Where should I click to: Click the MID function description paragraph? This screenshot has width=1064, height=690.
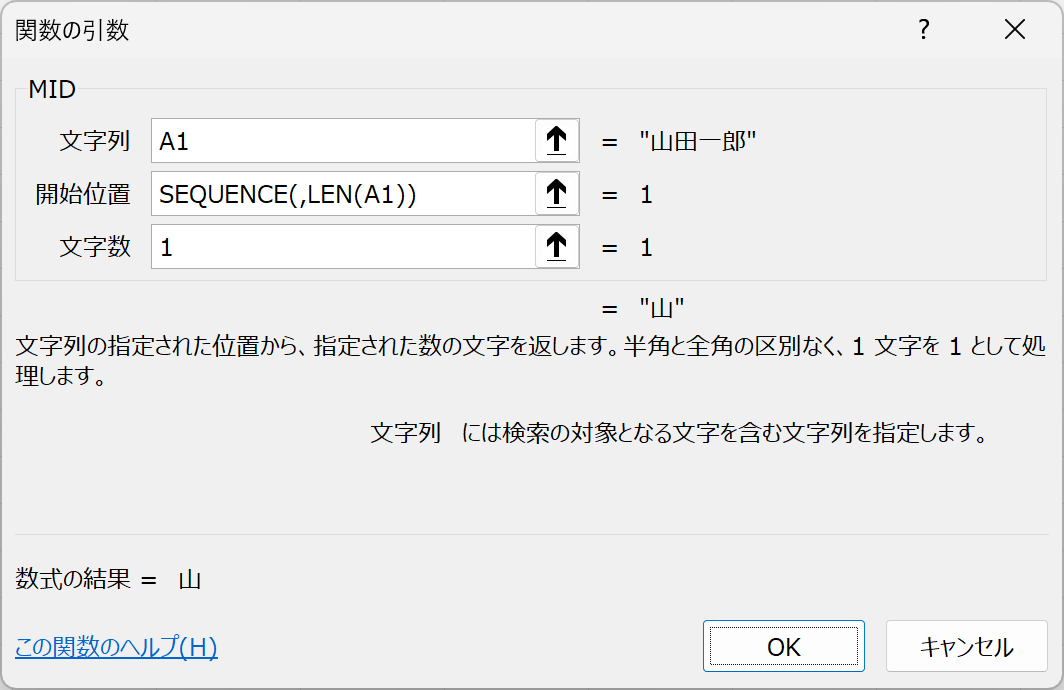point(530,360)
